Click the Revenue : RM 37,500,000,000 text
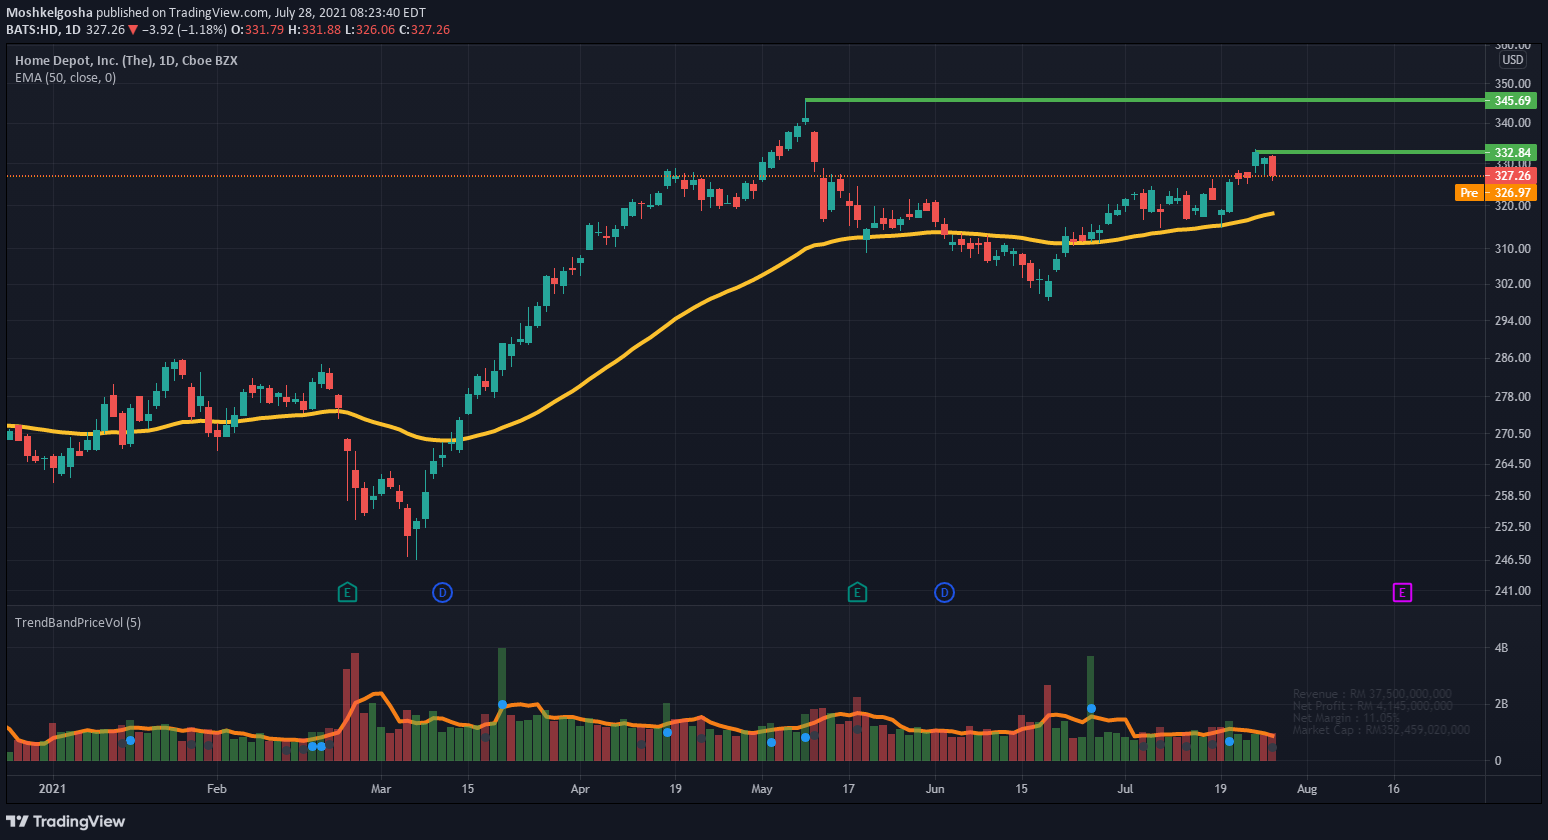The width and height of the screenshot is (1548, 840). pyautogui.click(x=1372, y=694)
